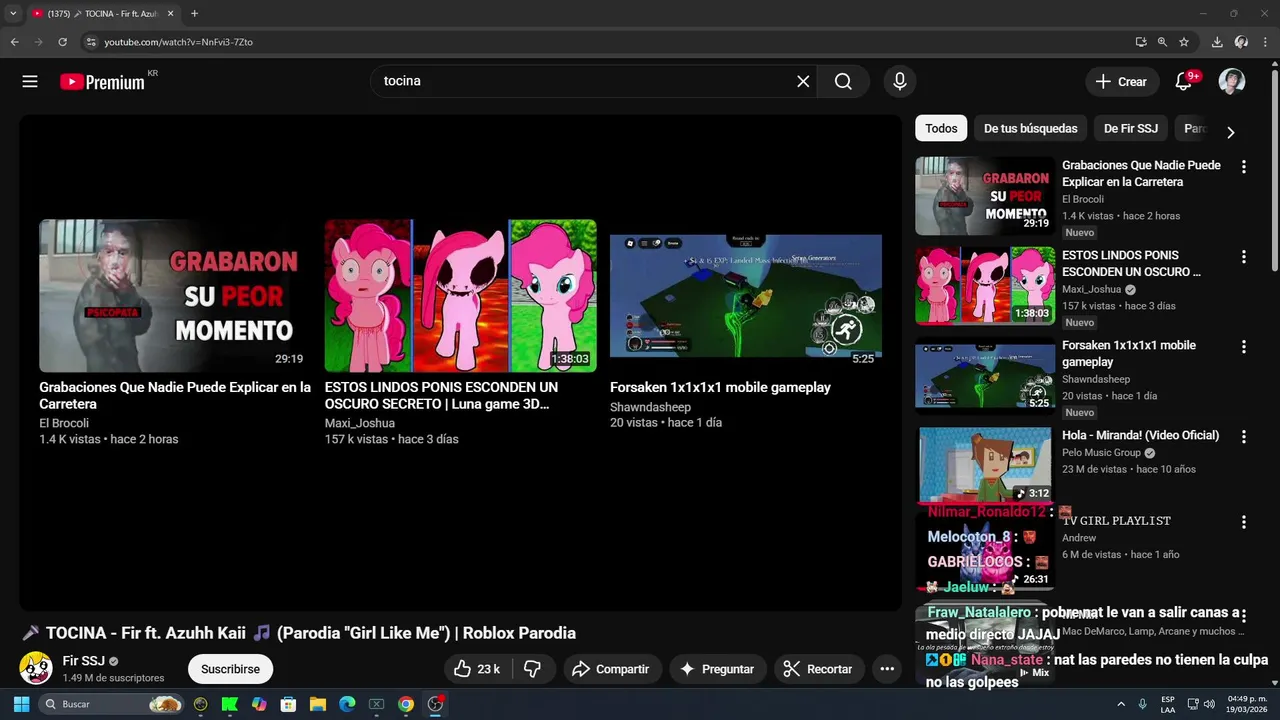This screenshot has width=1280, height=720.
Task: Select the Todos filter chip
Action: [x=941, y=128]
